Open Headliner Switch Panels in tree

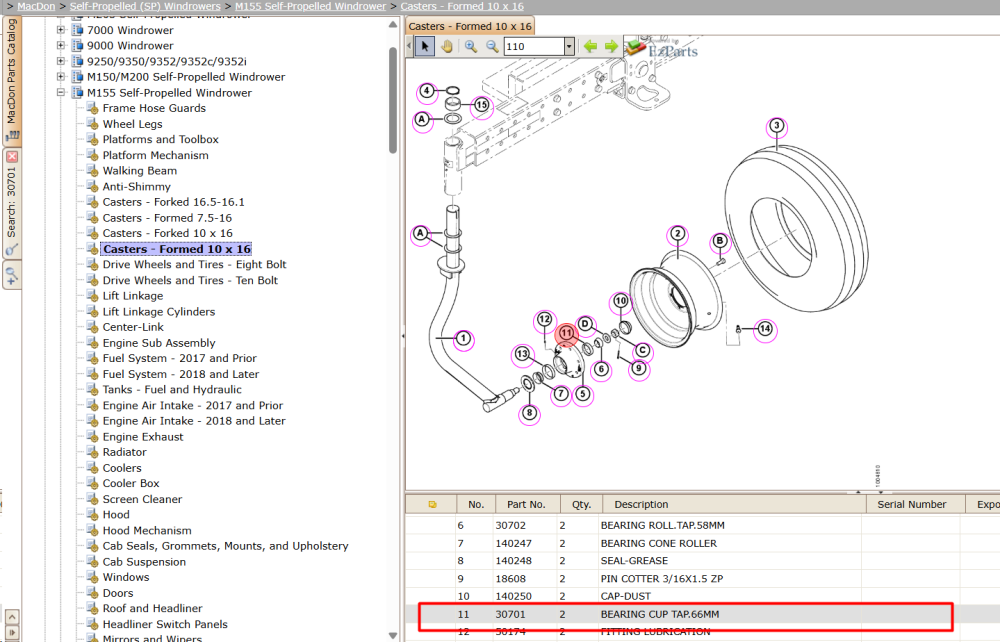coord(165,624)
